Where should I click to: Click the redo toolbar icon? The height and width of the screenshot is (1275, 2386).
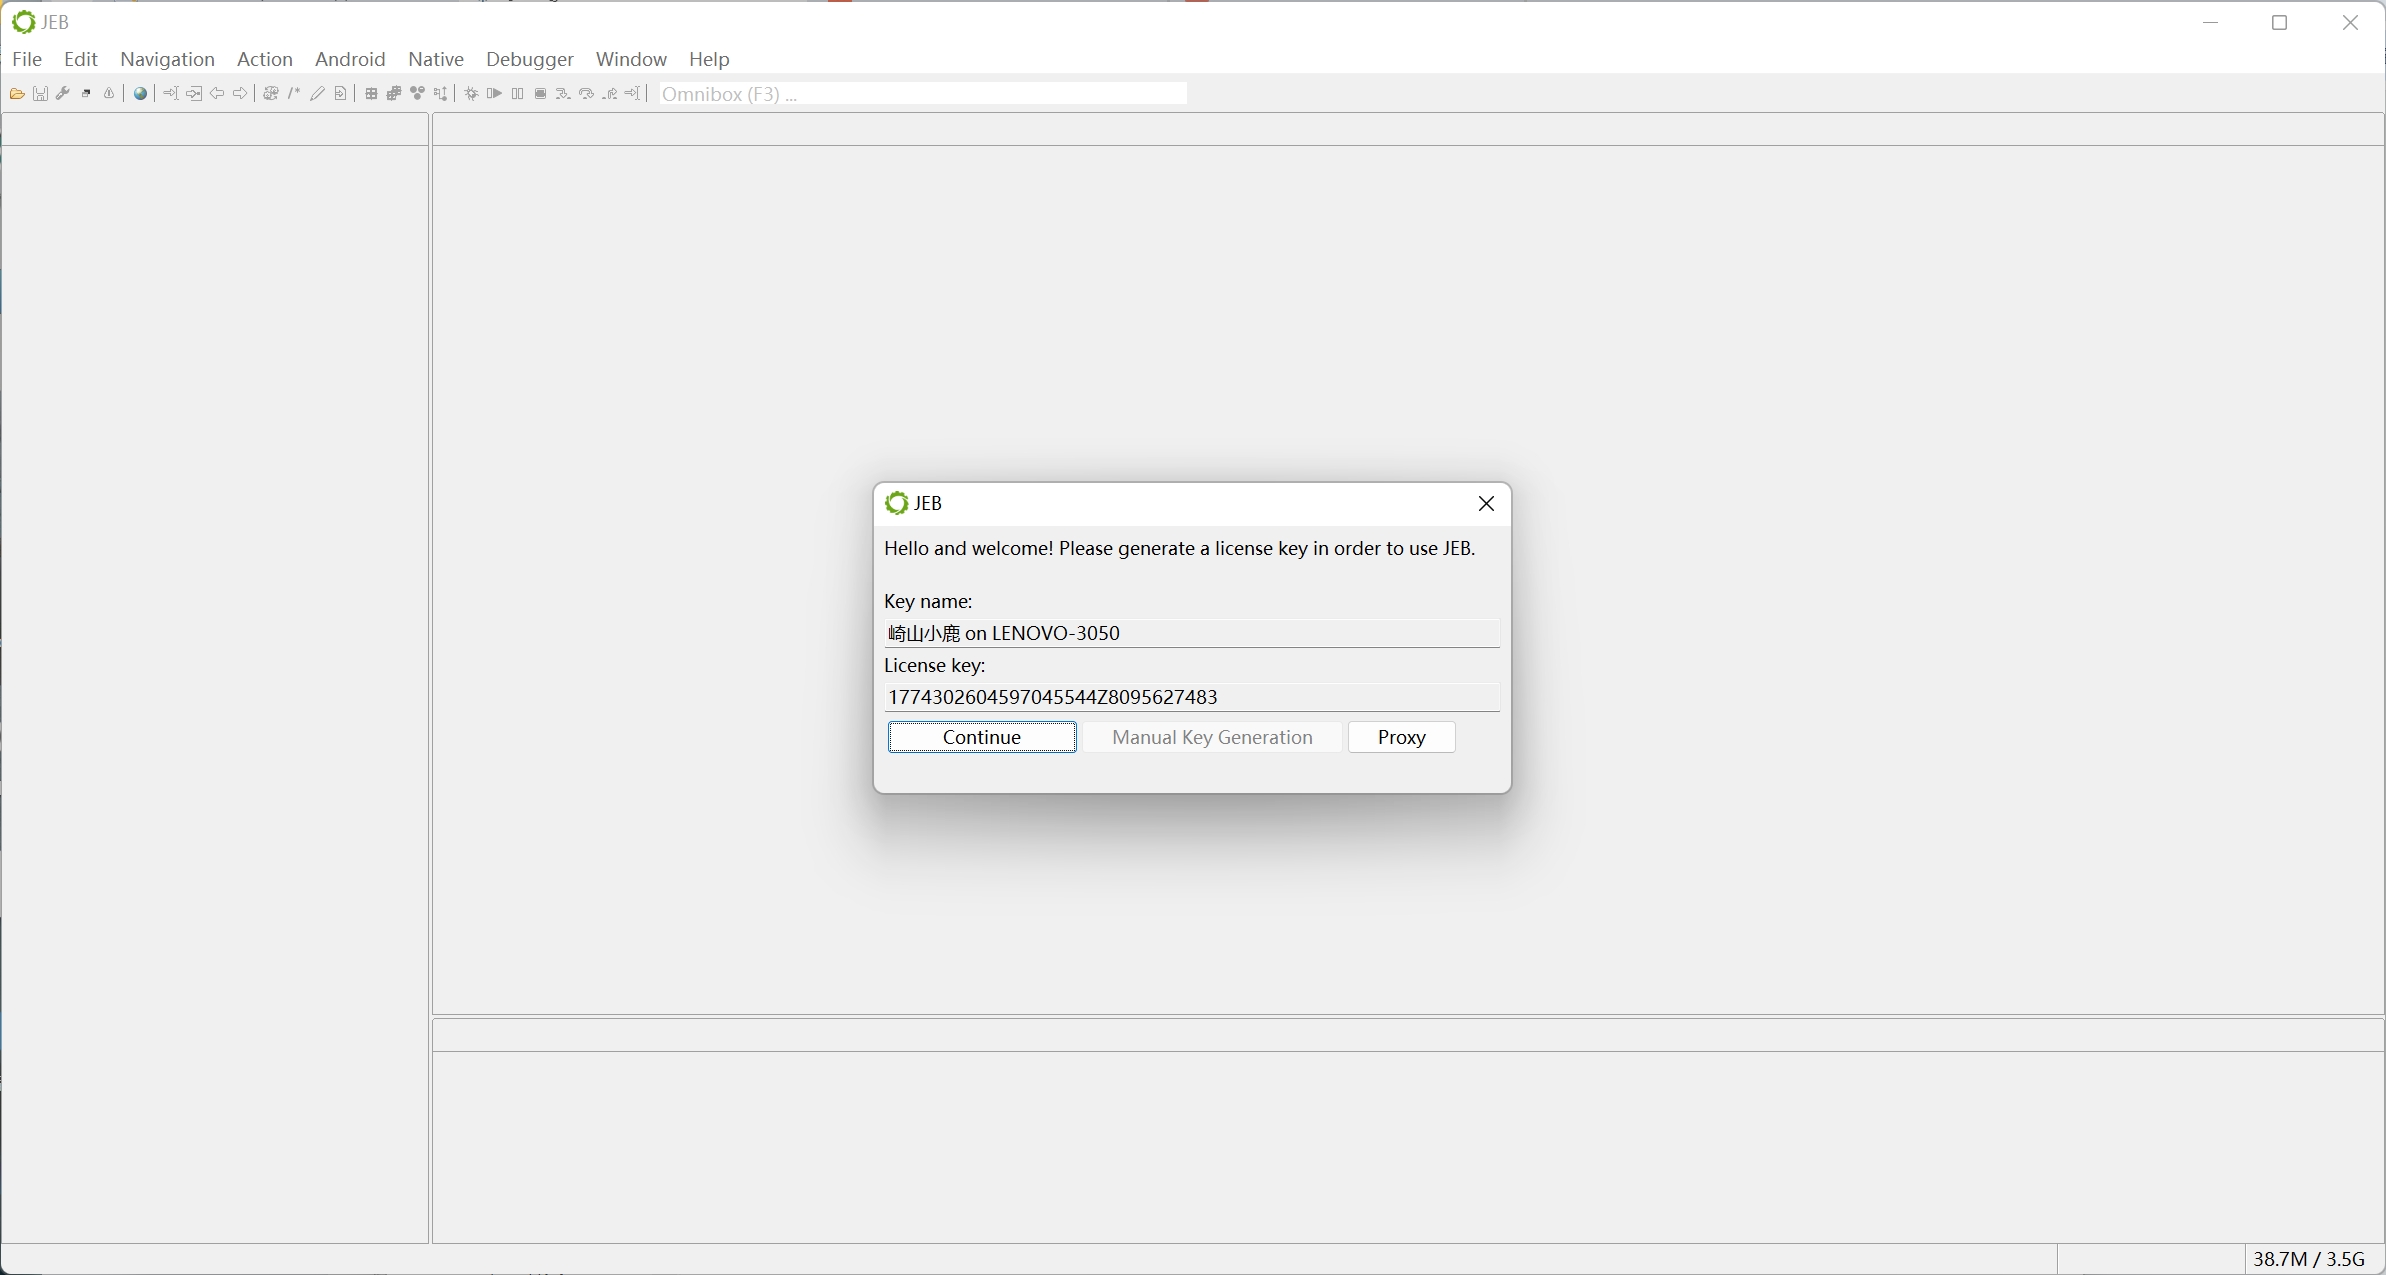click(x=240, y=93)
